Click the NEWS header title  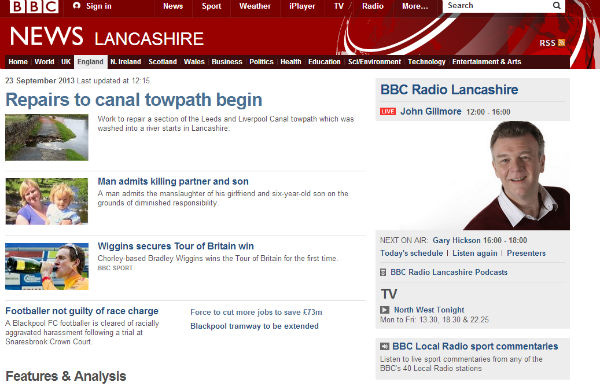pos(46,36)
